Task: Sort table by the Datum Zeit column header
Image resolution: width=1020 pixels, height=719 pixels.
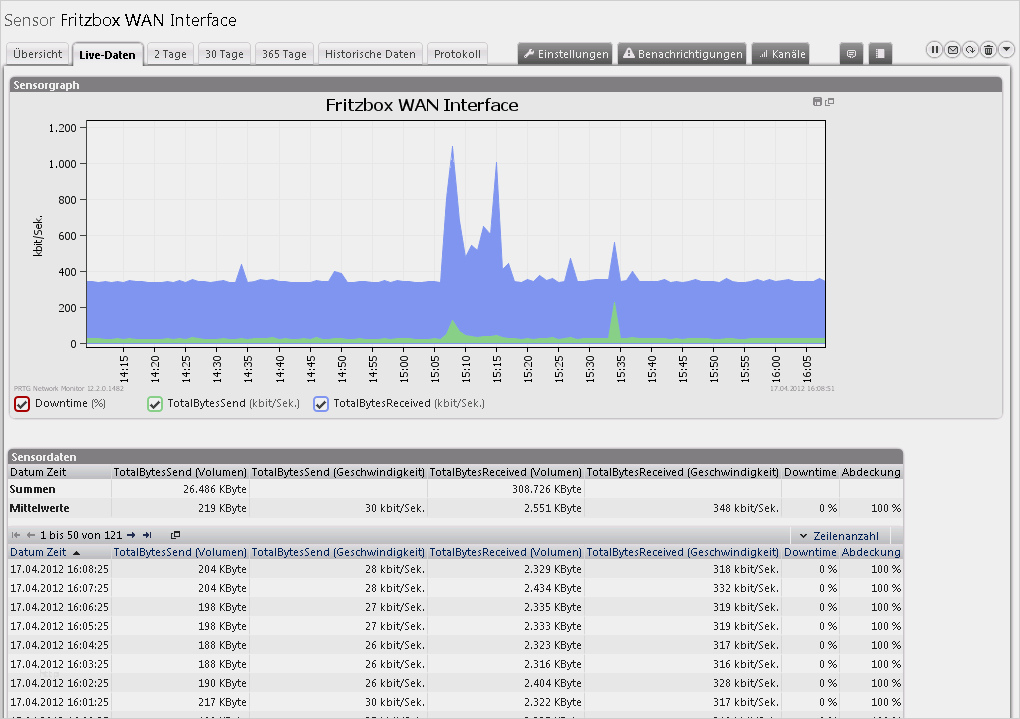Action: point(38,552)
